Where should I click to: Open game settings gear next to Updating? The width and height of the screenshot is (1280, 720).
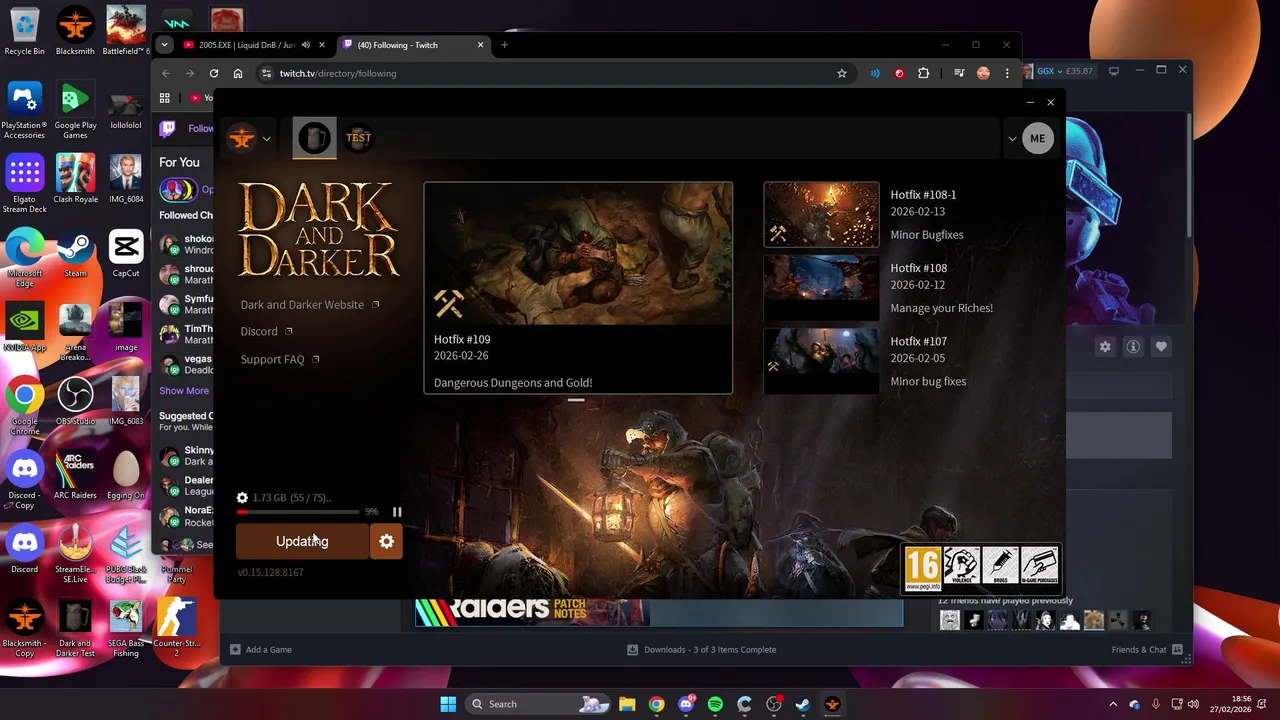click(x=386, y=541)
